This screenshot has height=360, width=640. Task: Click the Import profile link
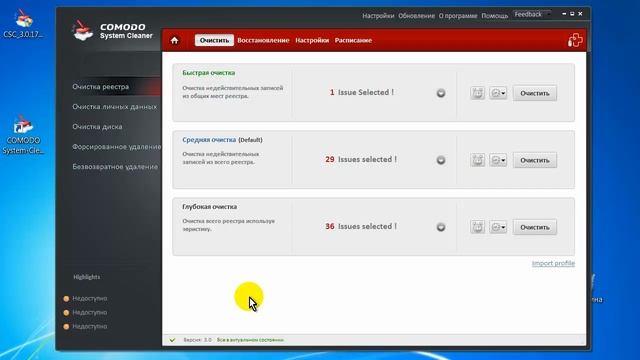[x=553, y=263]
